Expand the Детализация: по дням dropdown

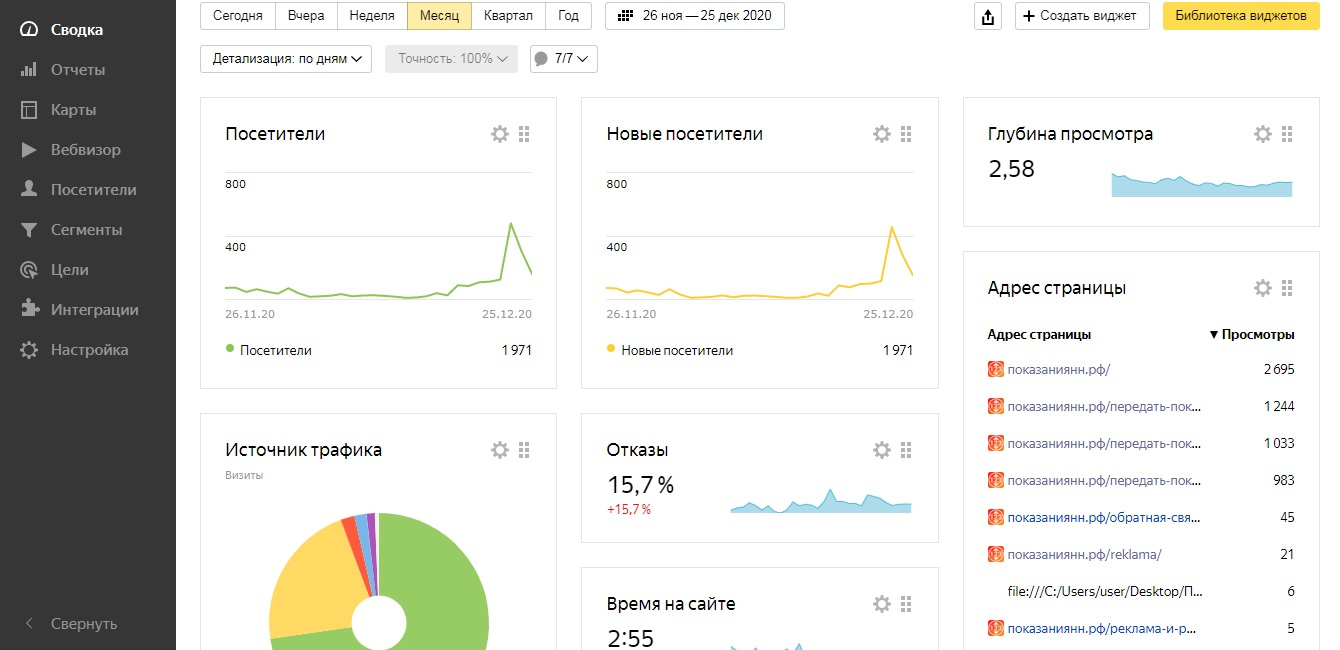(286, 59)
